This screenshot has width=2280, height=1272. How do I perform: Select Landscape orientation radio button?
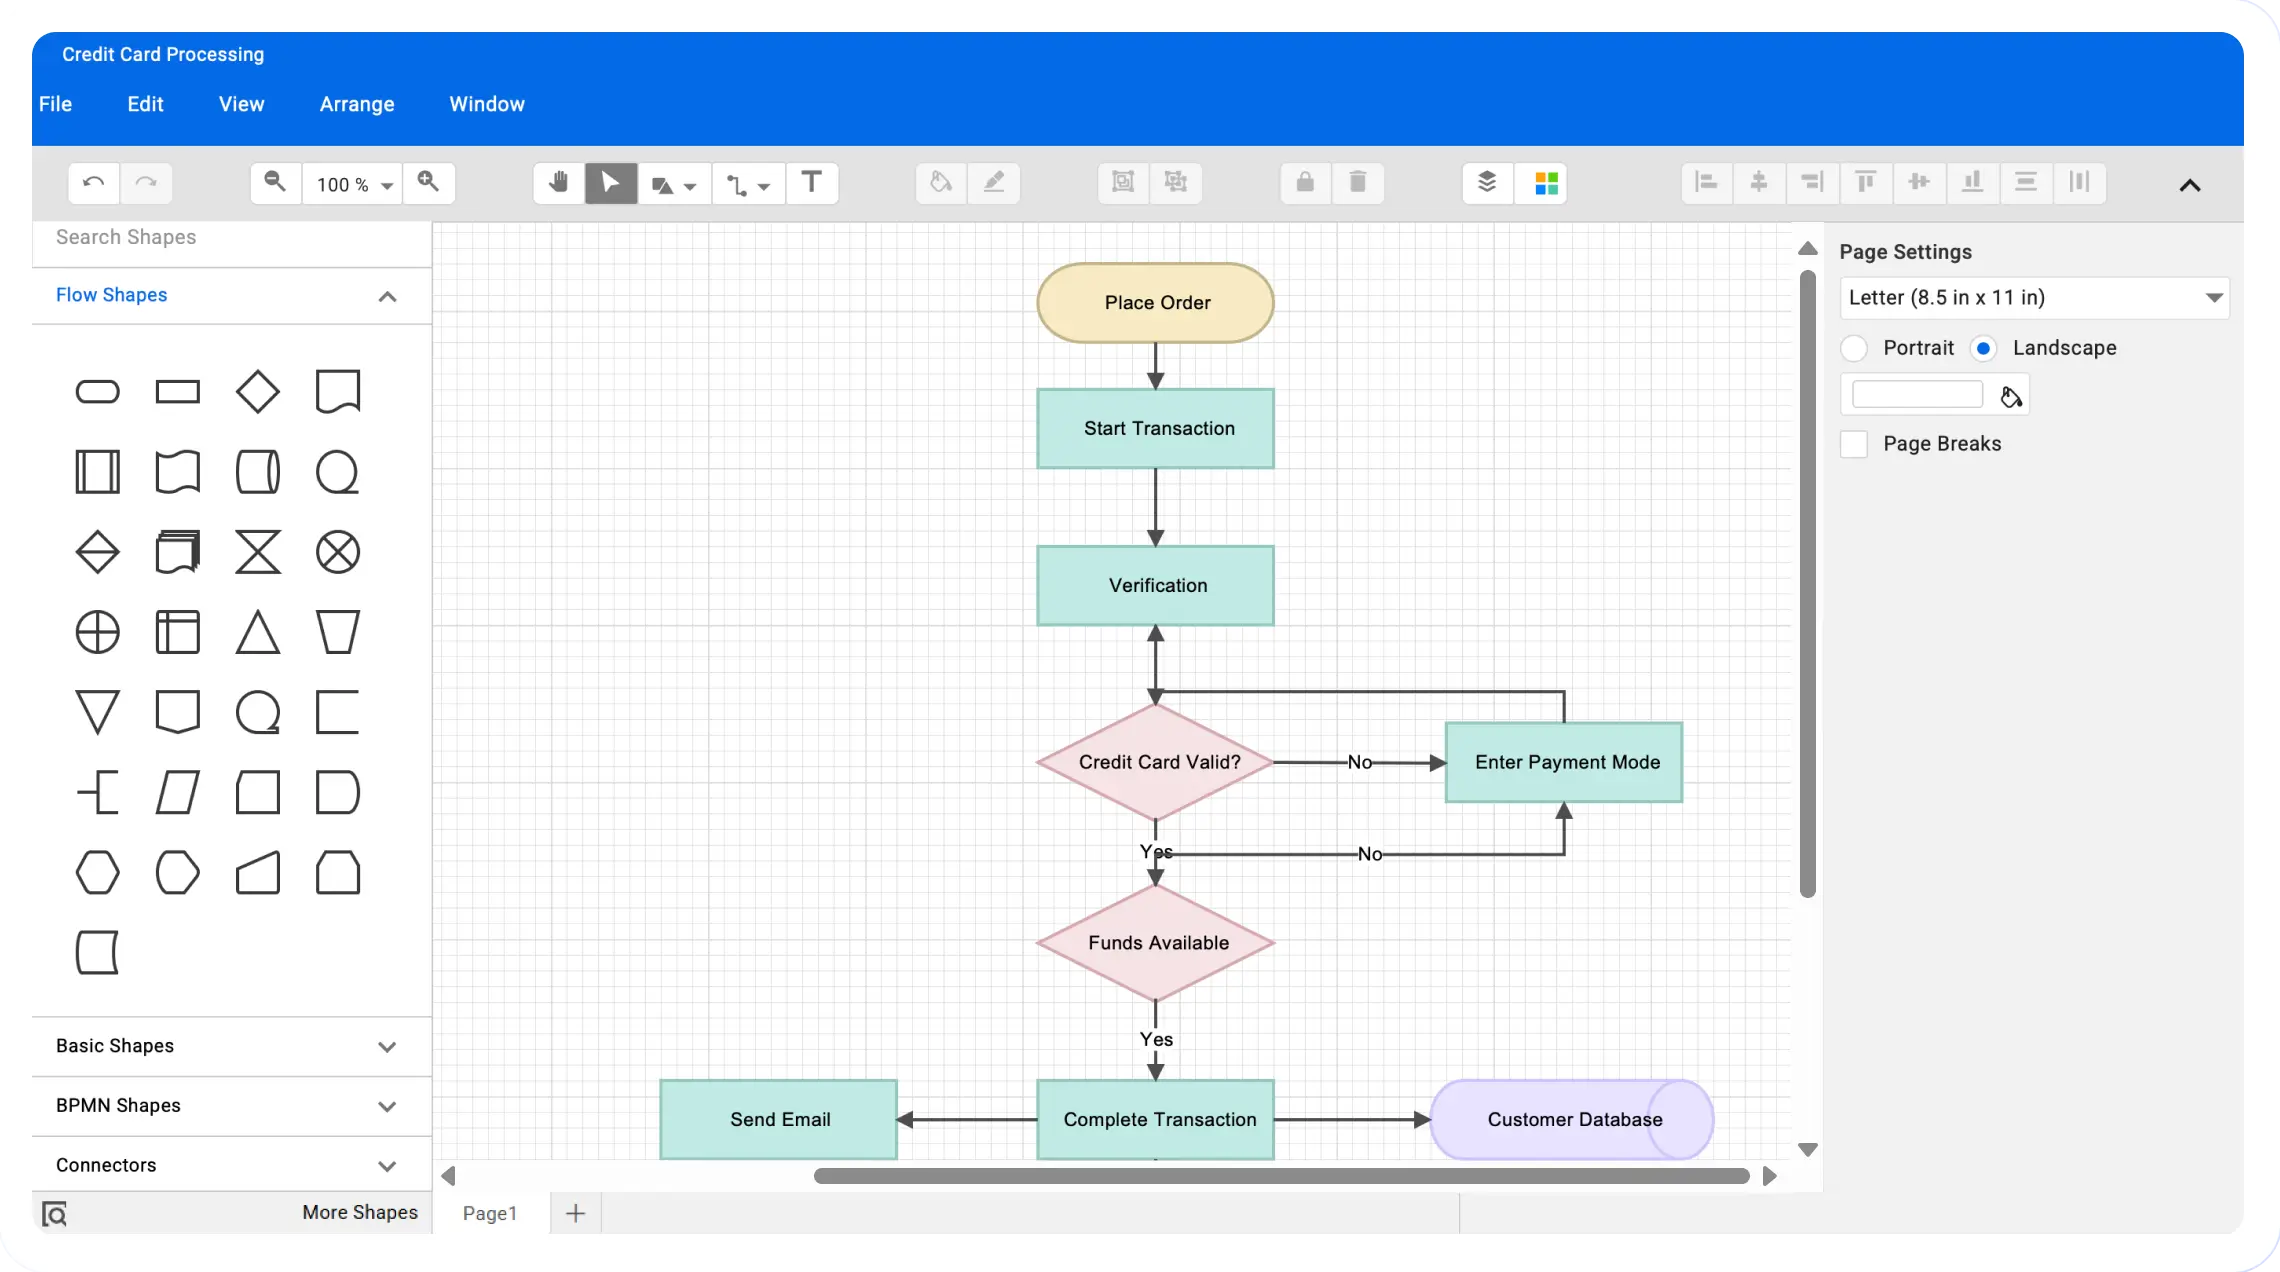point(1983,348)
